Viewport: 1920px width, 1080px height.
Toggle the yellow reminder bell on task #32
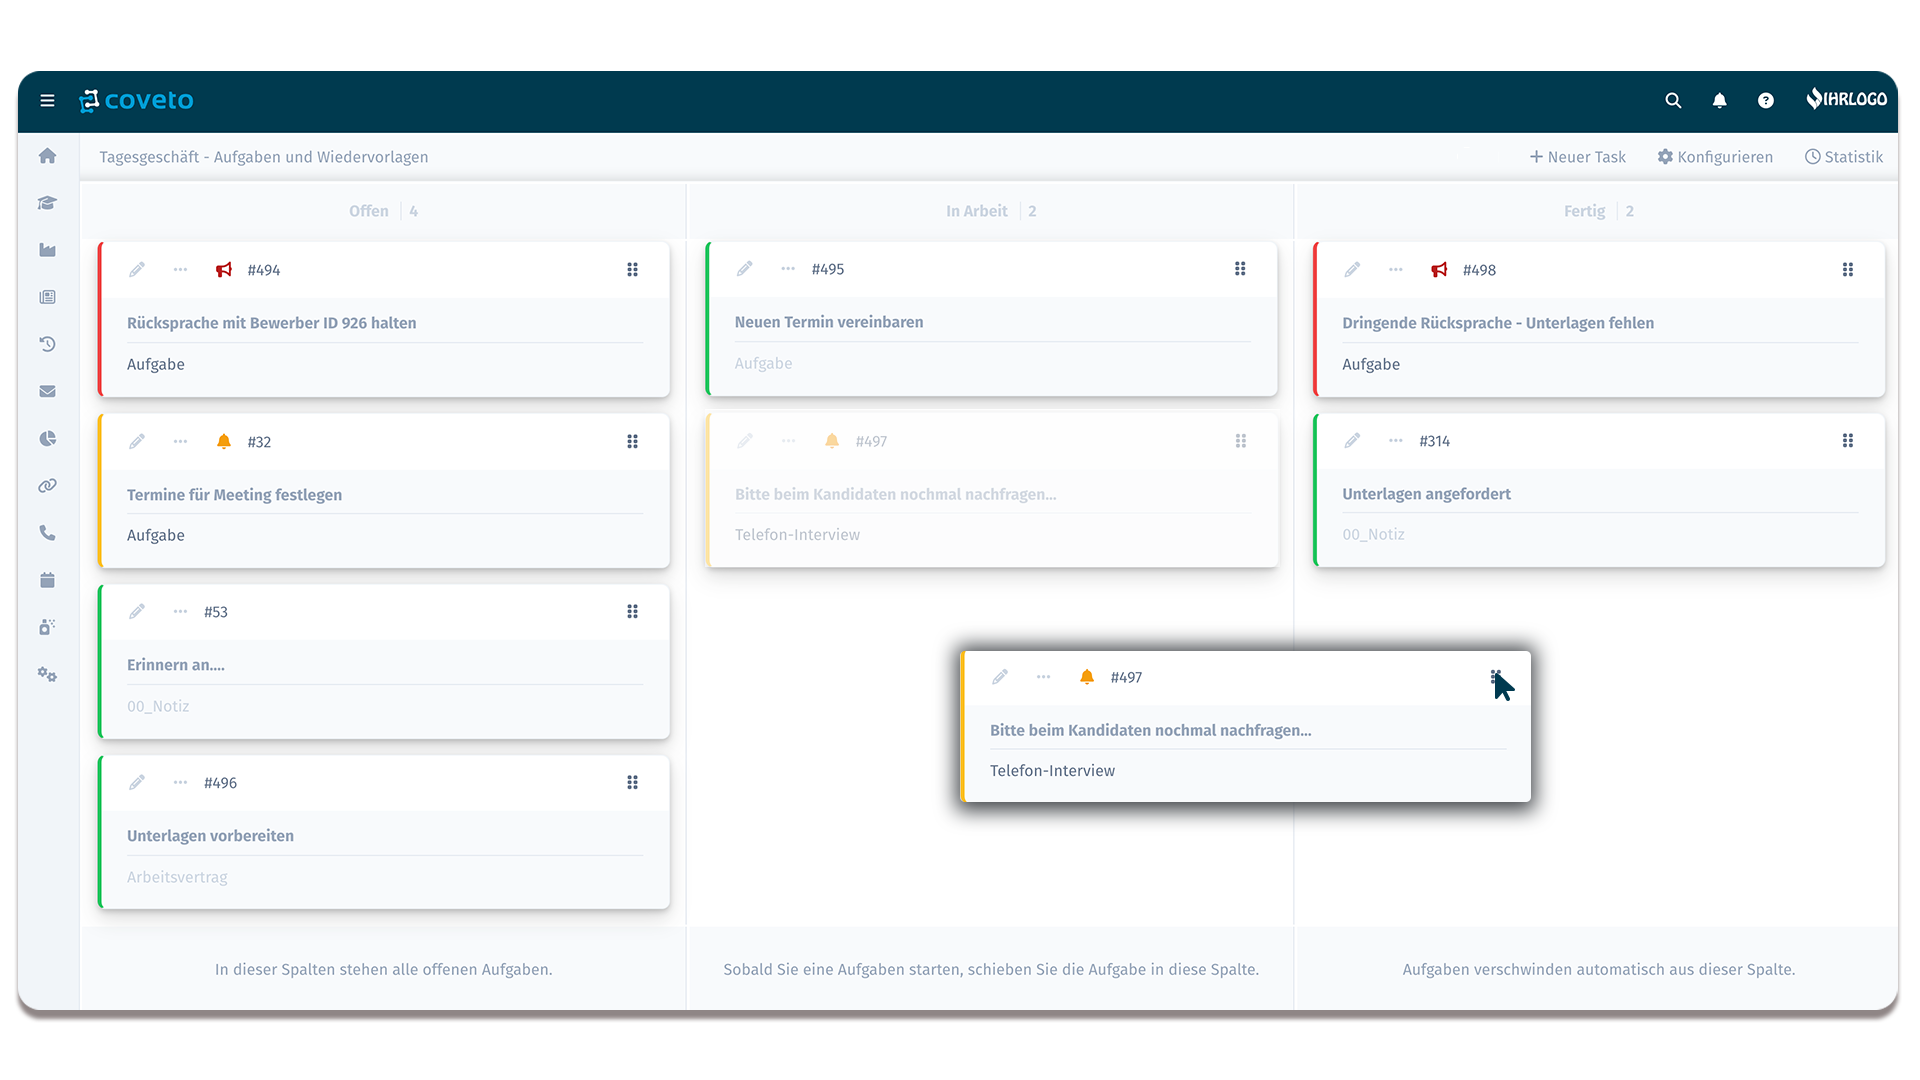pyautogui.click(x=223, y=440)
